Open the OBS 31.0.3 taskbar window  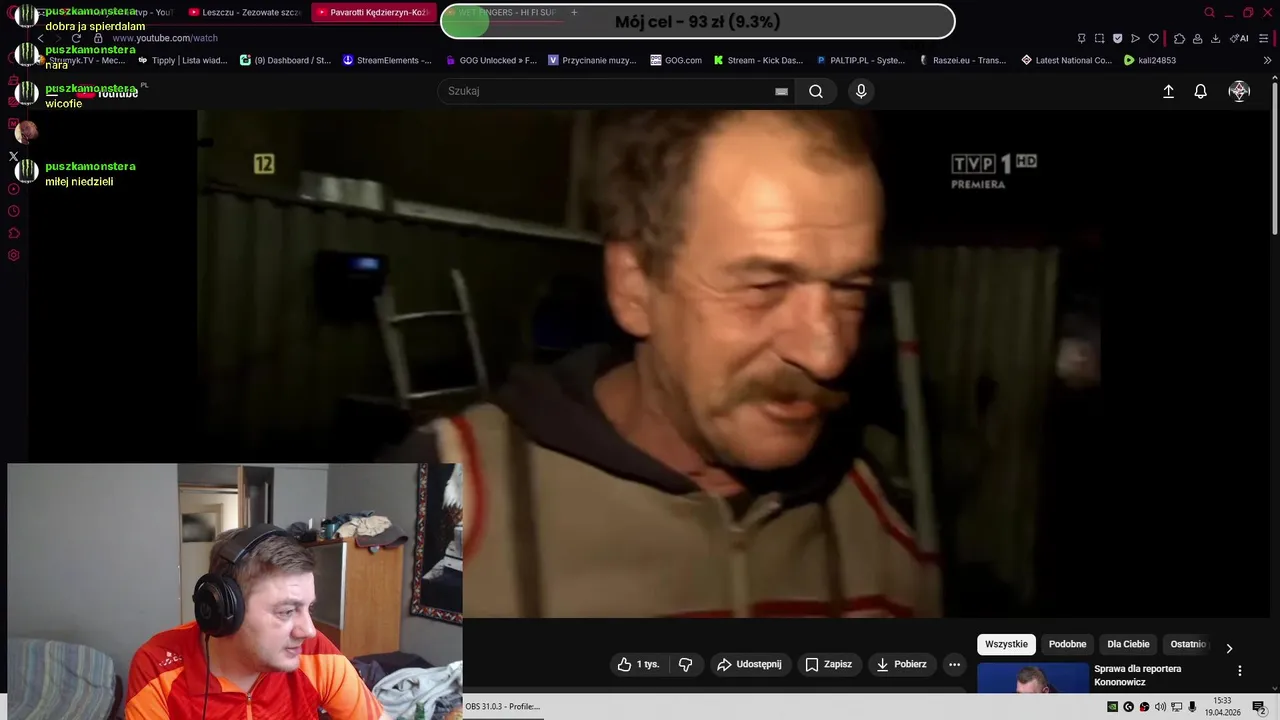click(503, 706)
